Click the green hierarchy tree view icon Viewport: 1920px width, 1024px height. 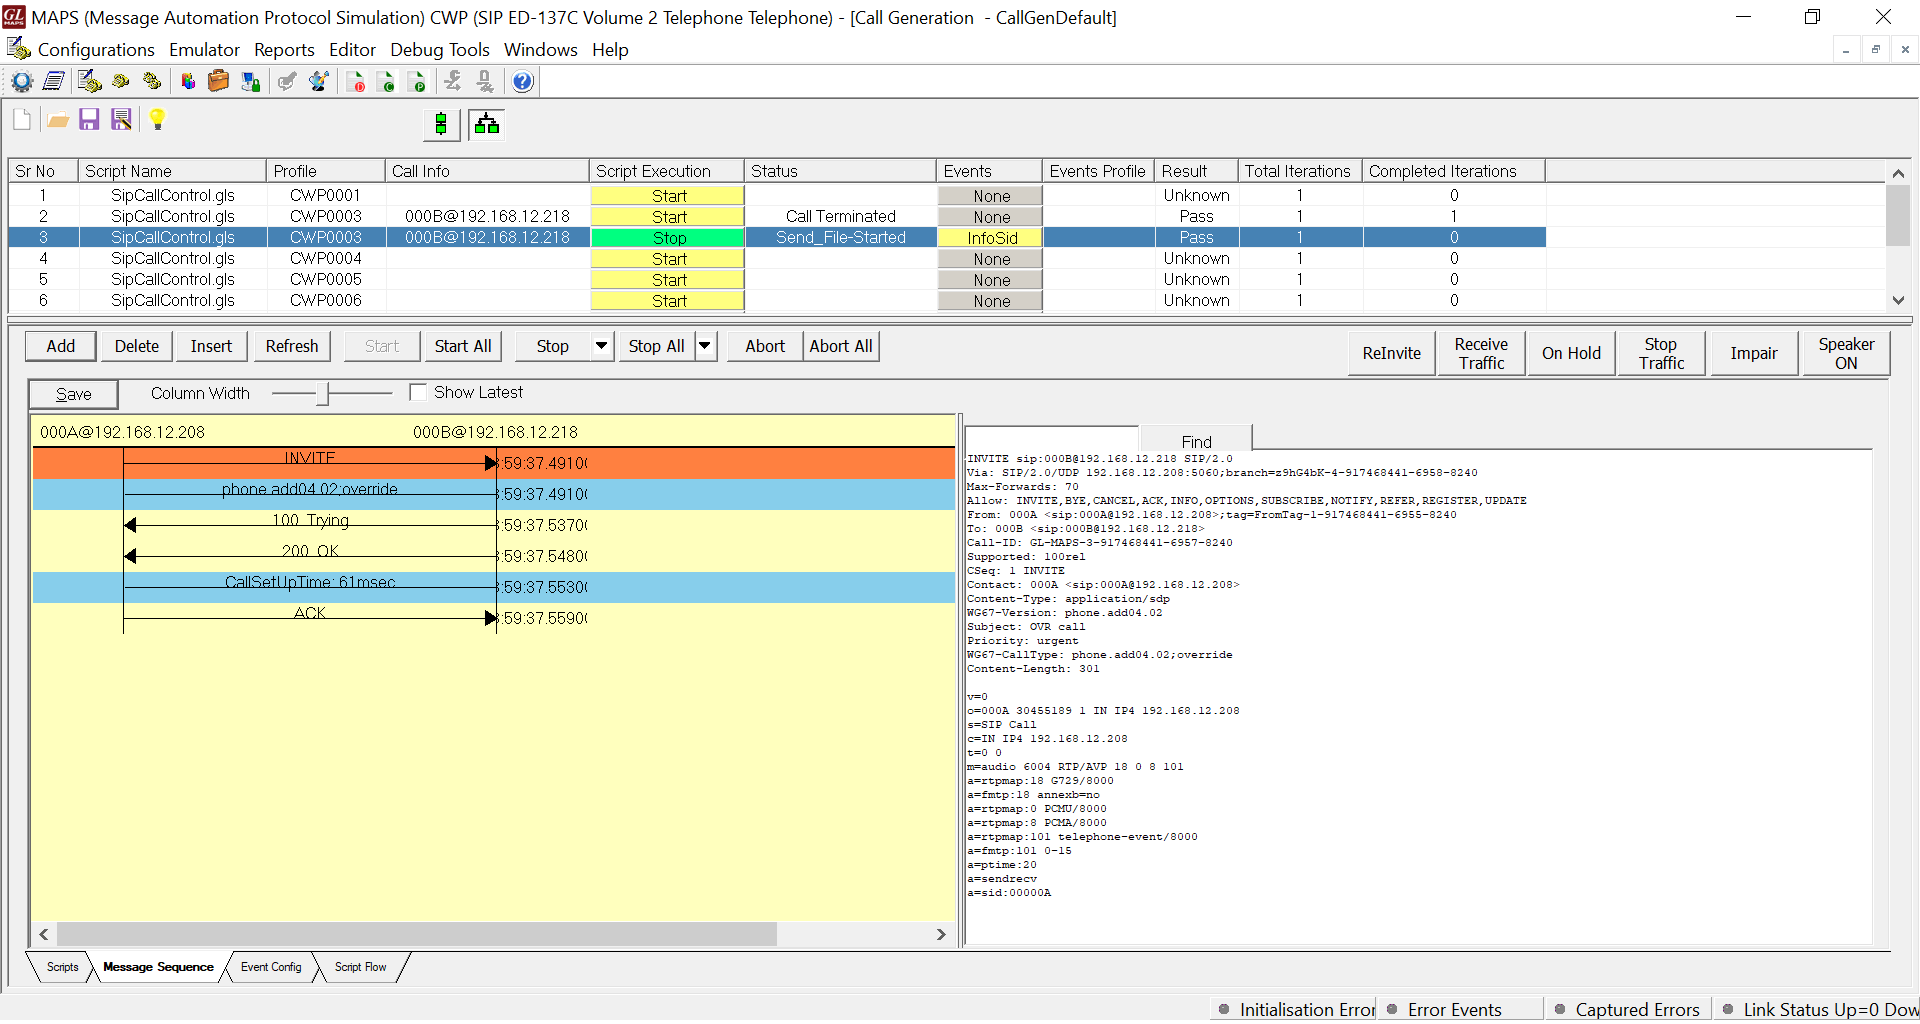tap(487, 124)
